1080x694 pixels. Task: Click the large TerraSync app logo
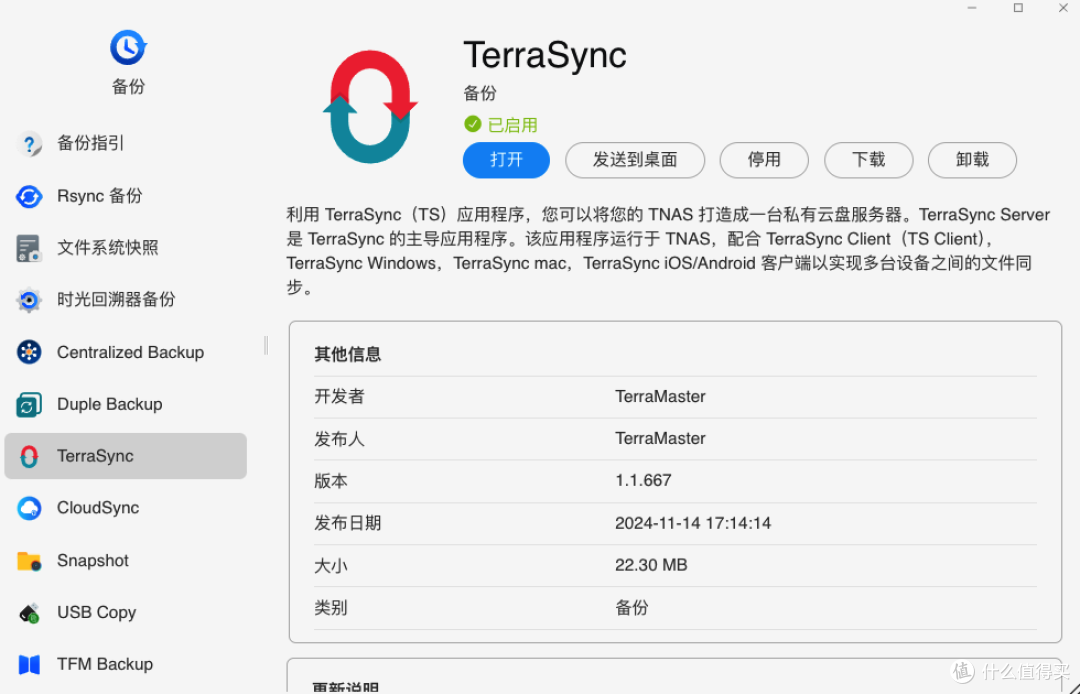[x=371, y=107]
